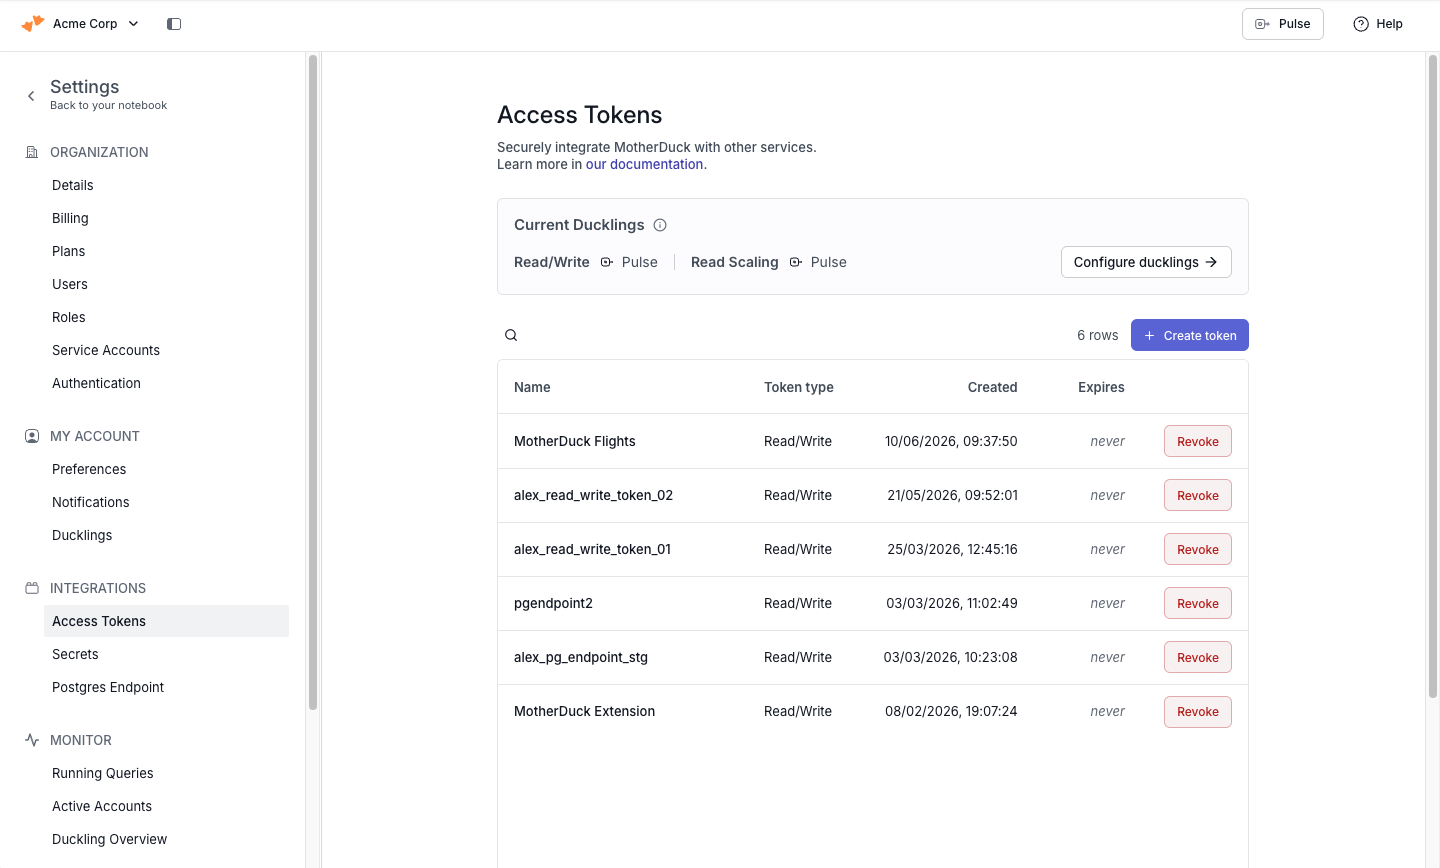
Task: Revoke alex_read_write_token_01
Action: tap(1198, 549)
